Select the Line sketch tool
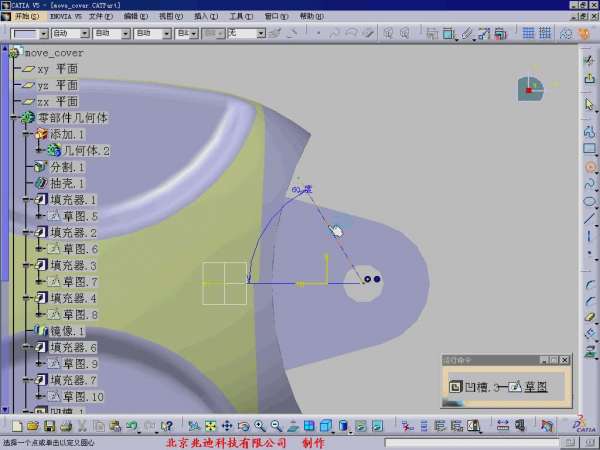Image resolution: width=600 pixels, height=450 pixels. tap(589, 218)
